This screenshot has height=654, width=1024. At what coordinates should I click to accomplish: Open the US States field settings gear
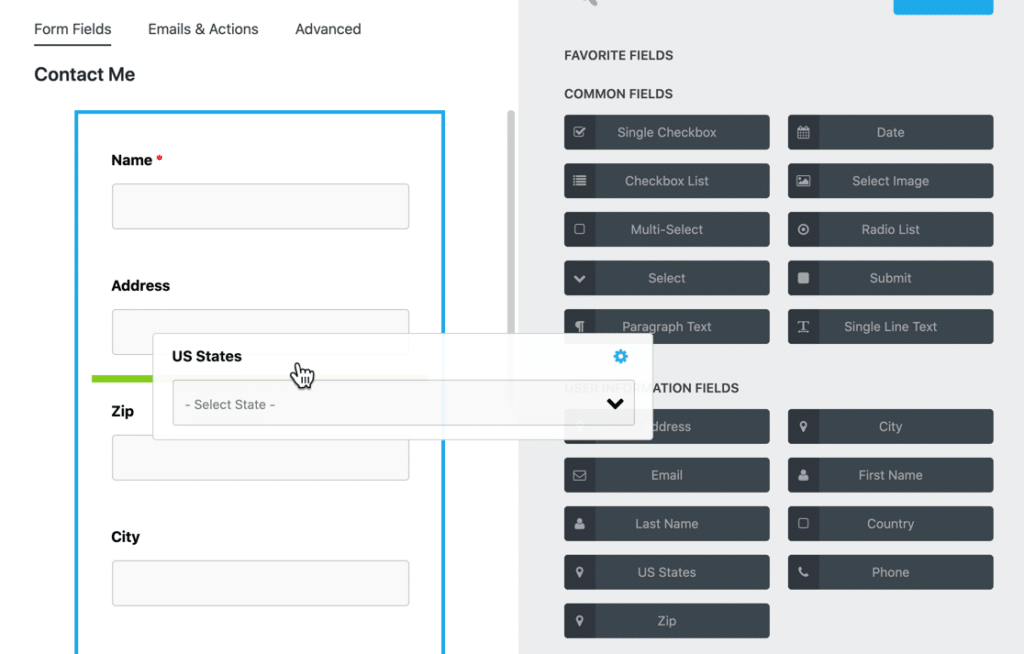(x=620, y=356)
